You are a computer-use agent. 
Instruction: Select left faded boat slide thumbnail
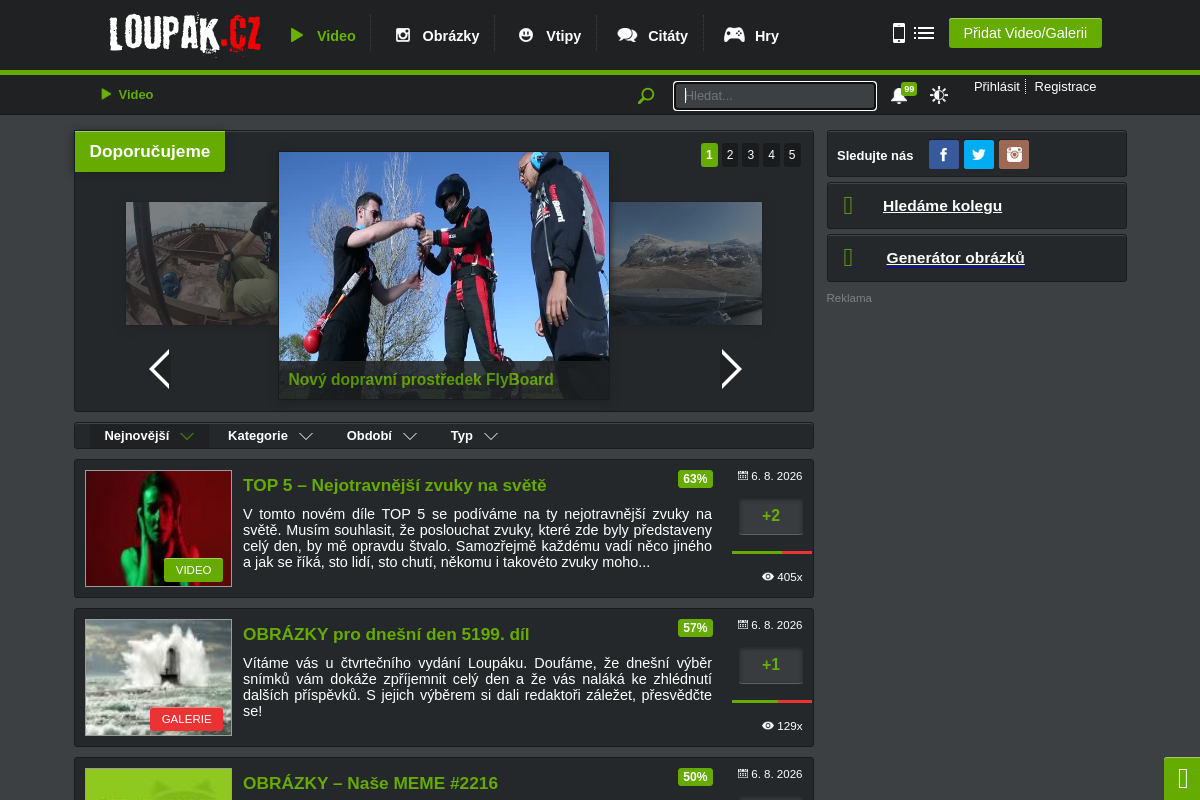click(x=202, y=263)
